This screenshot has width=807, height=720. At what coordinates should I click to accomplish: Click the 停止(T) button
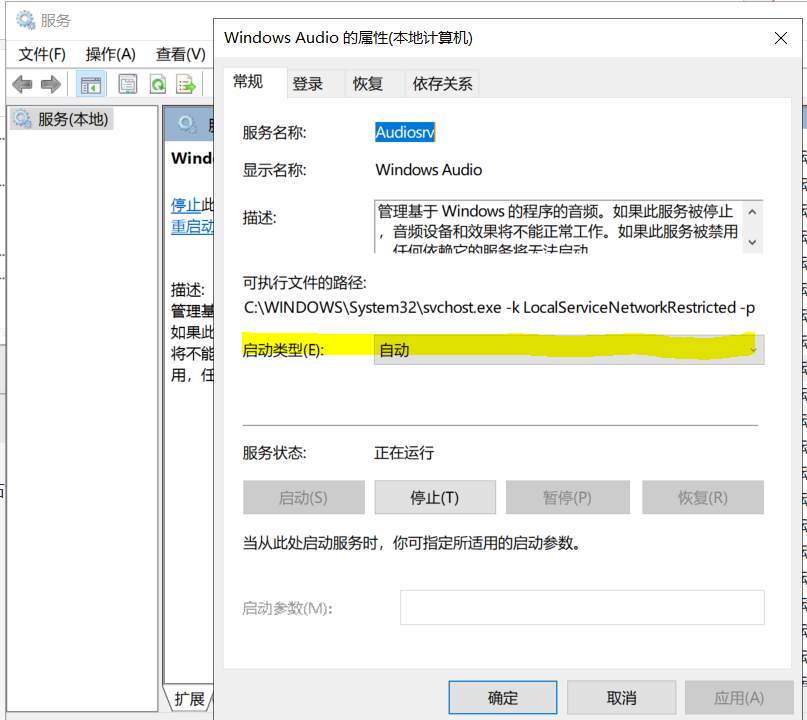coord(435,497)
